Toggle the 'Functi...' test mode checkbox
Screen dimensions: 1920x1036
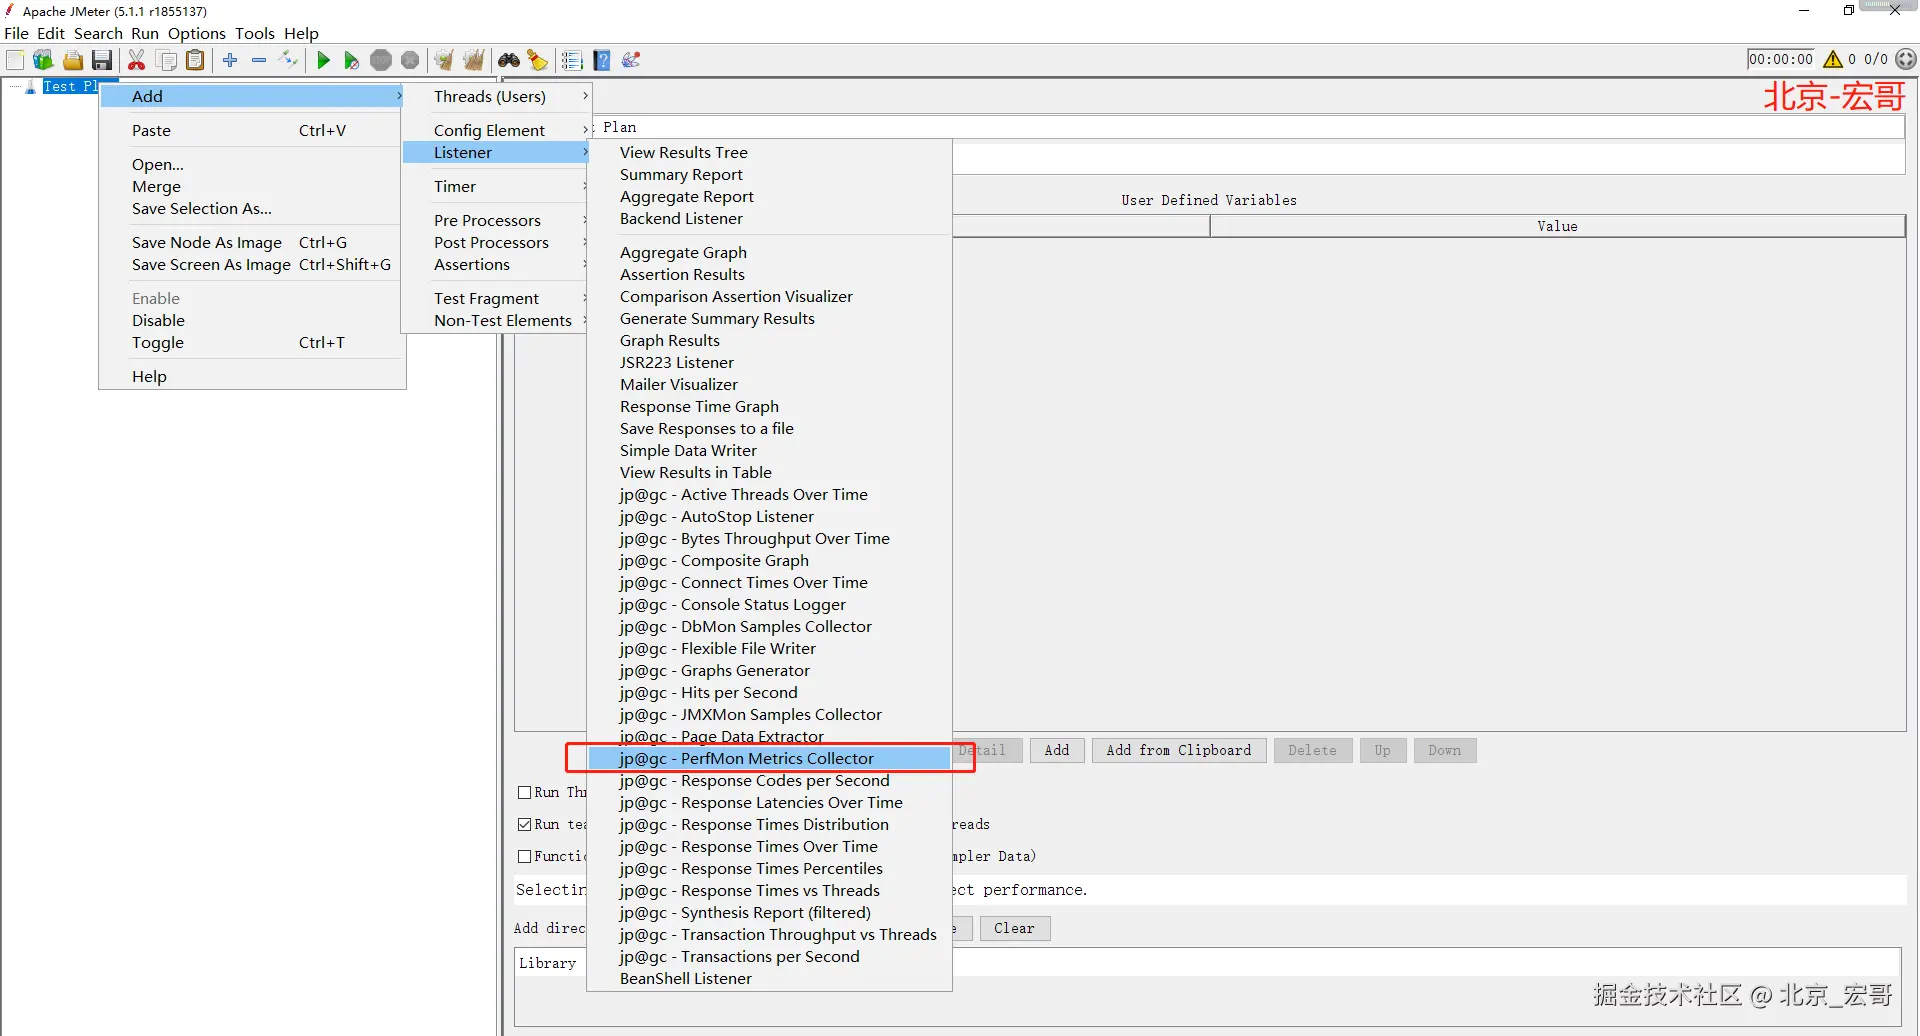pyautogui.click(x=524, y=856)
